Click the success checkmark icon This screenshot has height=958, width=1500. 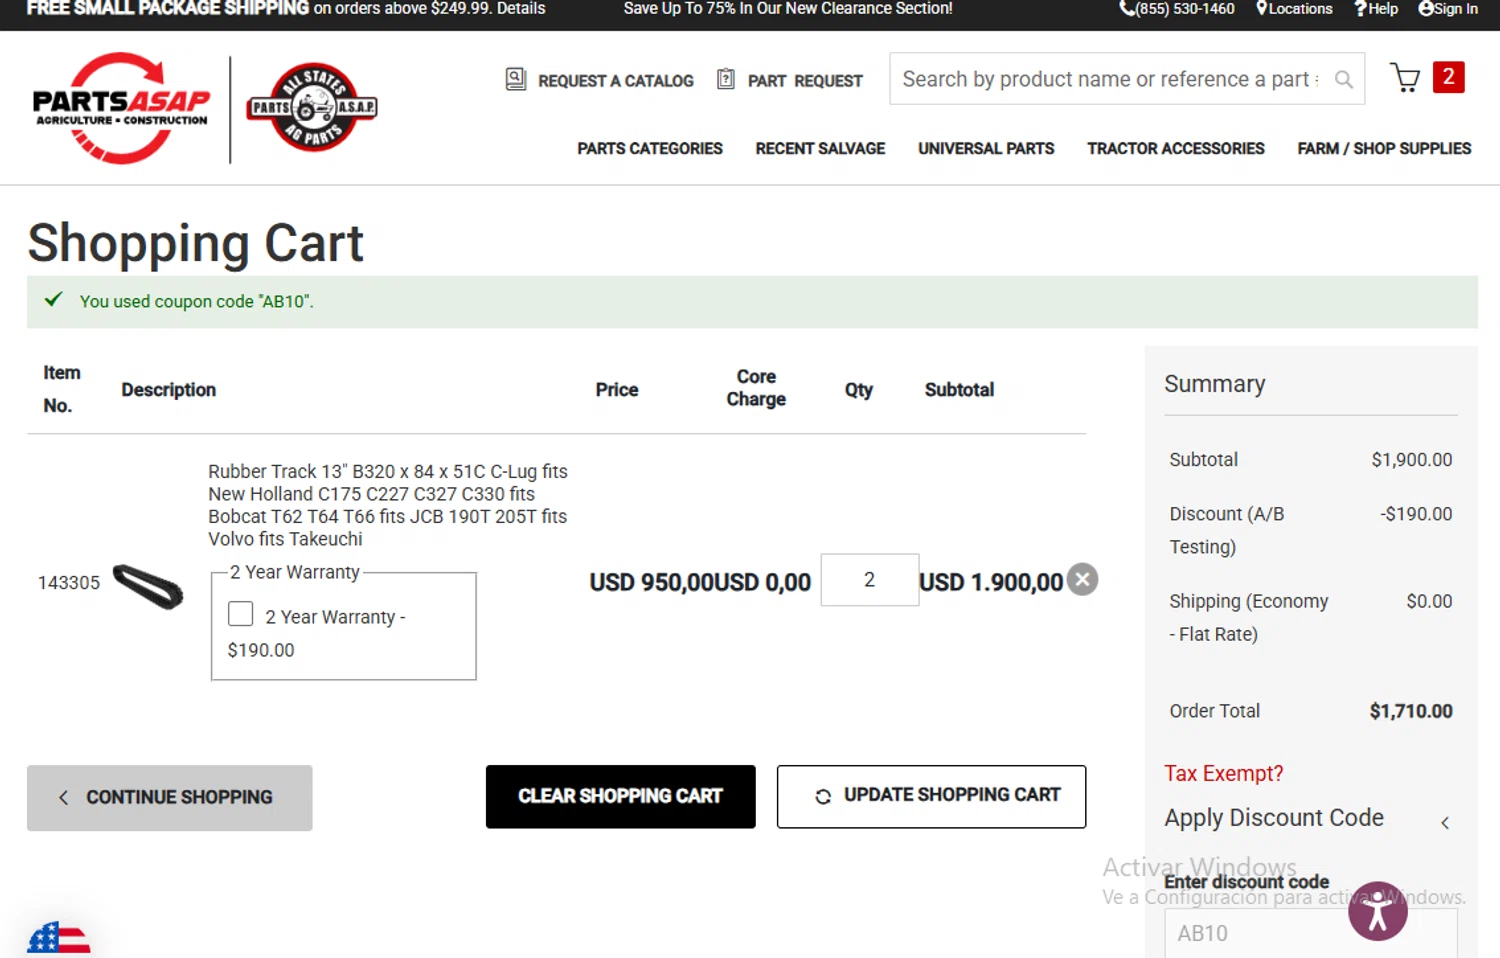[54, 299]
